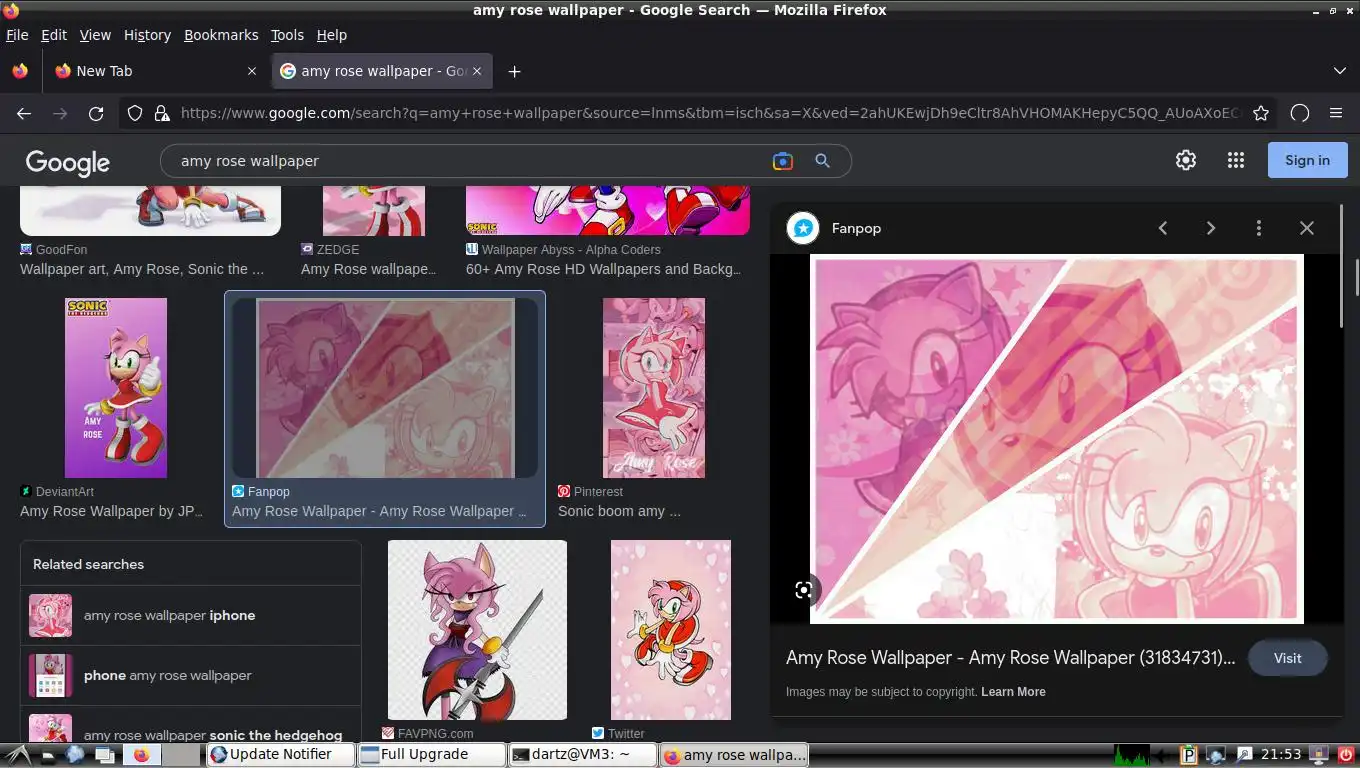Click the Sign in button
1360x768 pixels.
click(x=1308, y=160)
